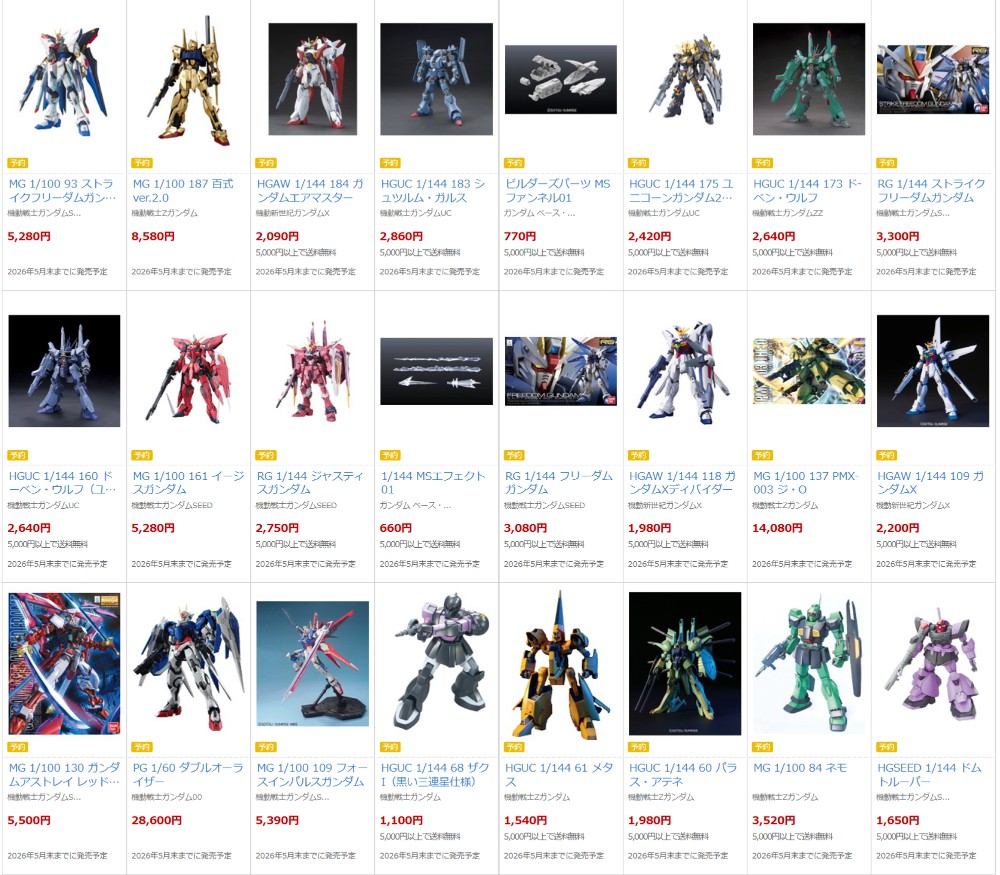Open the MG 1/100 161 イージスガンダム link
This screenshot has width=1000, height=875.
pyautogui.click(x=188, y=483)
